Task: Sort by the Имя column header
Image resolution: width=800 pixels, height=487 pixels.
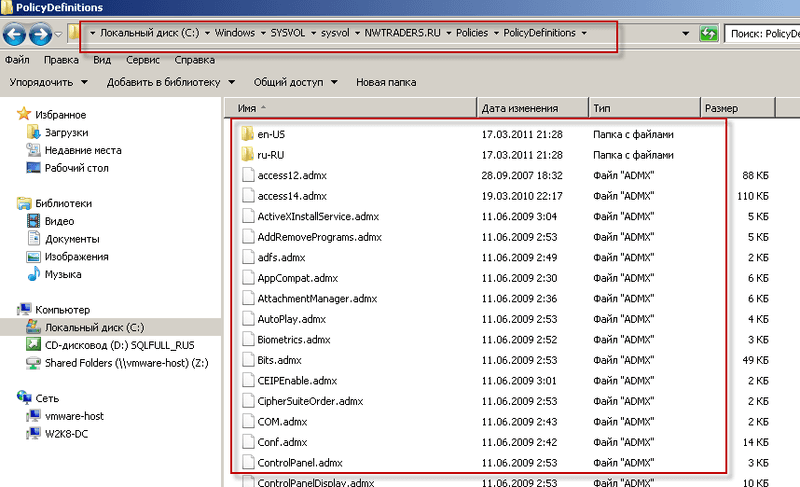Action: point(350,108)
